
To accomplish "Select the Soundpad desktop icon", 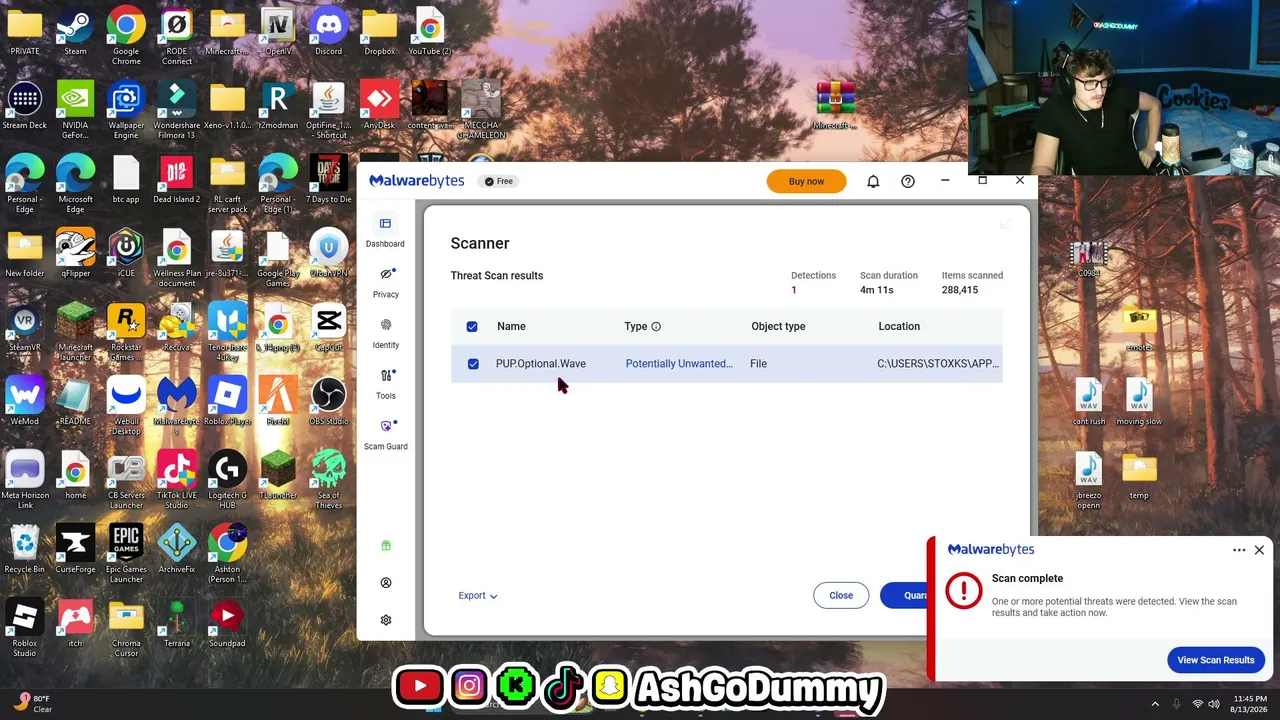I will 227,623.
